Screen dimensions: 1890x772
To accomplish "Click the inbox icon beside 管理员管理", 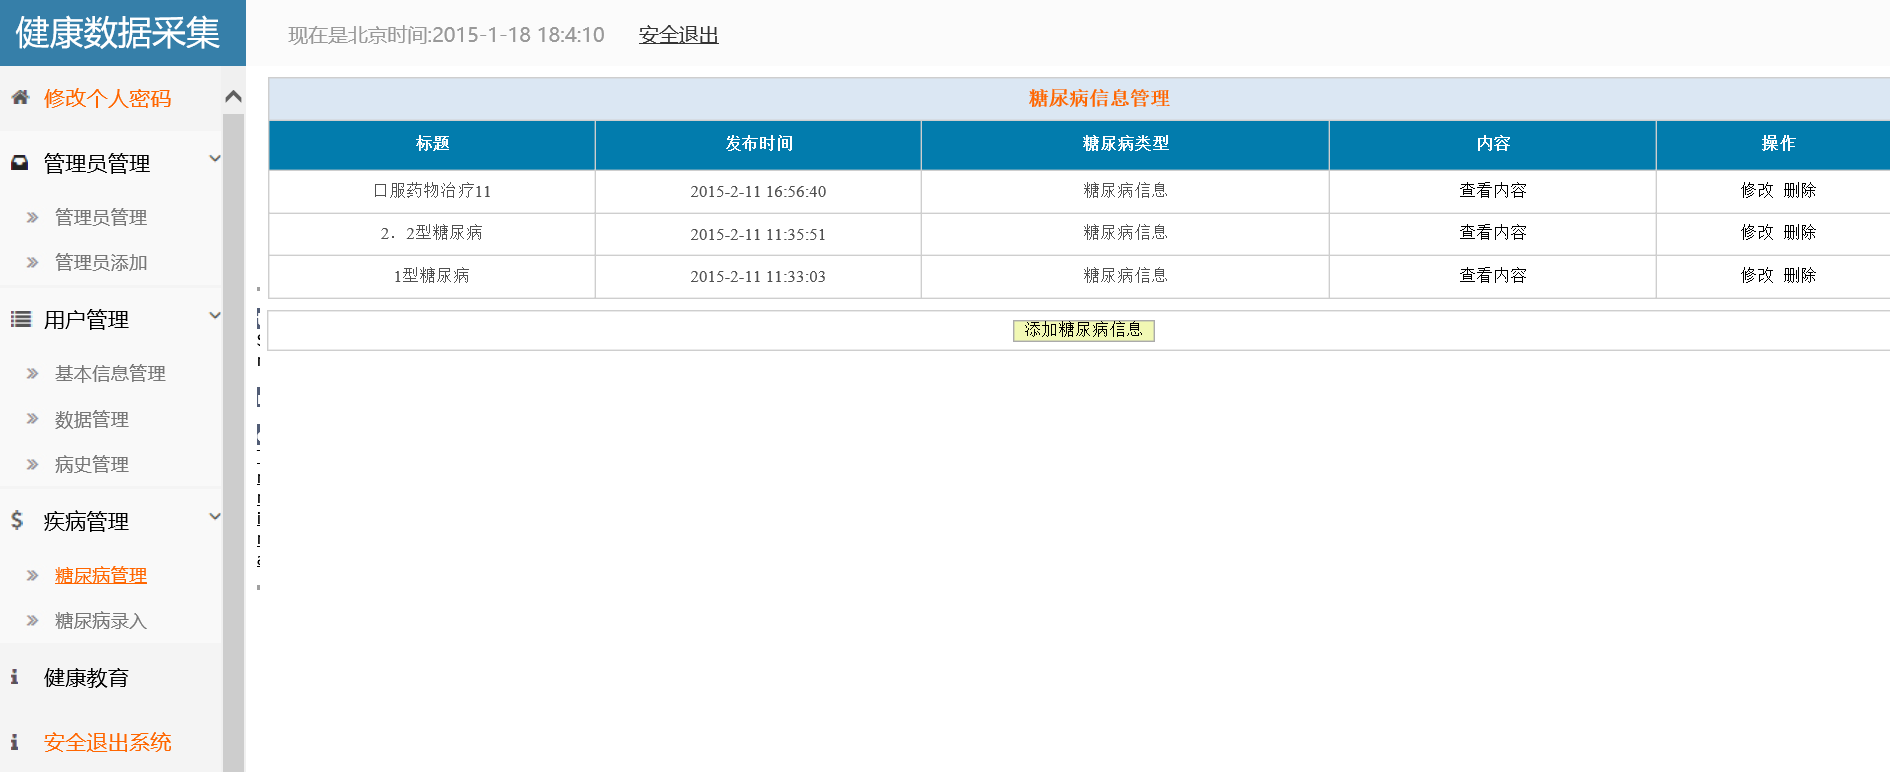I will pyautogui.click(x=20, y=162).
